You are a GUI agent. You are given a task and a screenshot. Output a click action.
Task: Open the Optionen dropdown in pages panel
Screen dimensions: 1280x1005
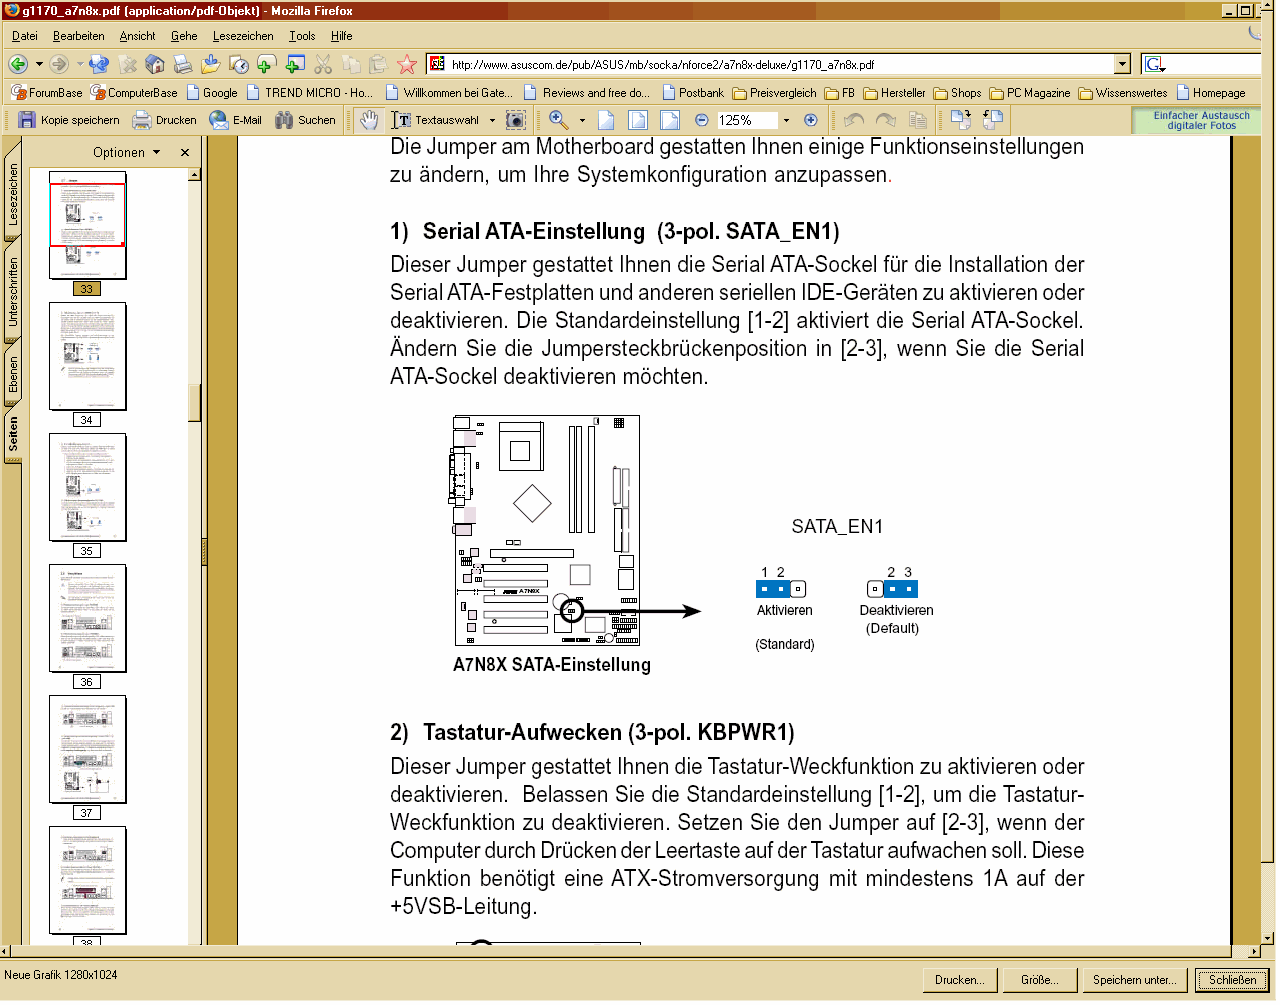(x=126, y=152)
